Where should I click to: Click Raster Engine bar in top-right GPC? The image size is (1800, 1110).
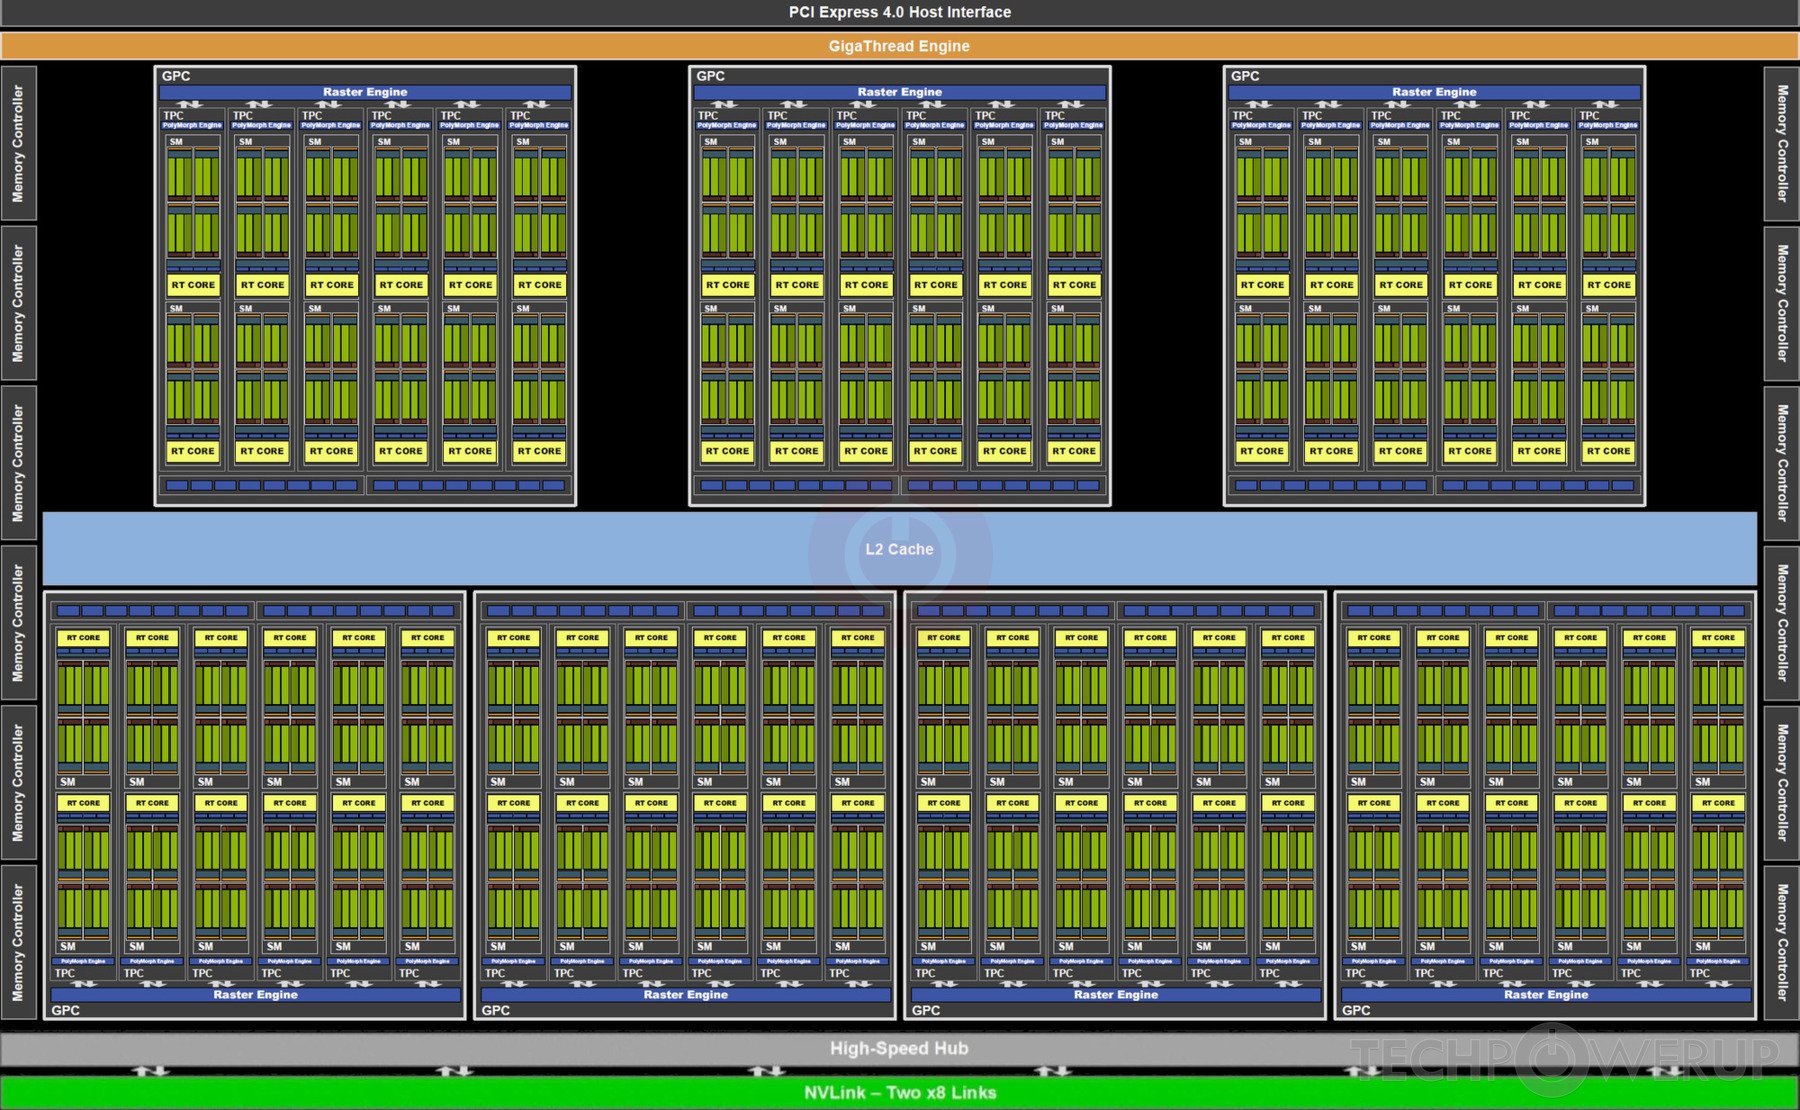[x=1434, y=92]
